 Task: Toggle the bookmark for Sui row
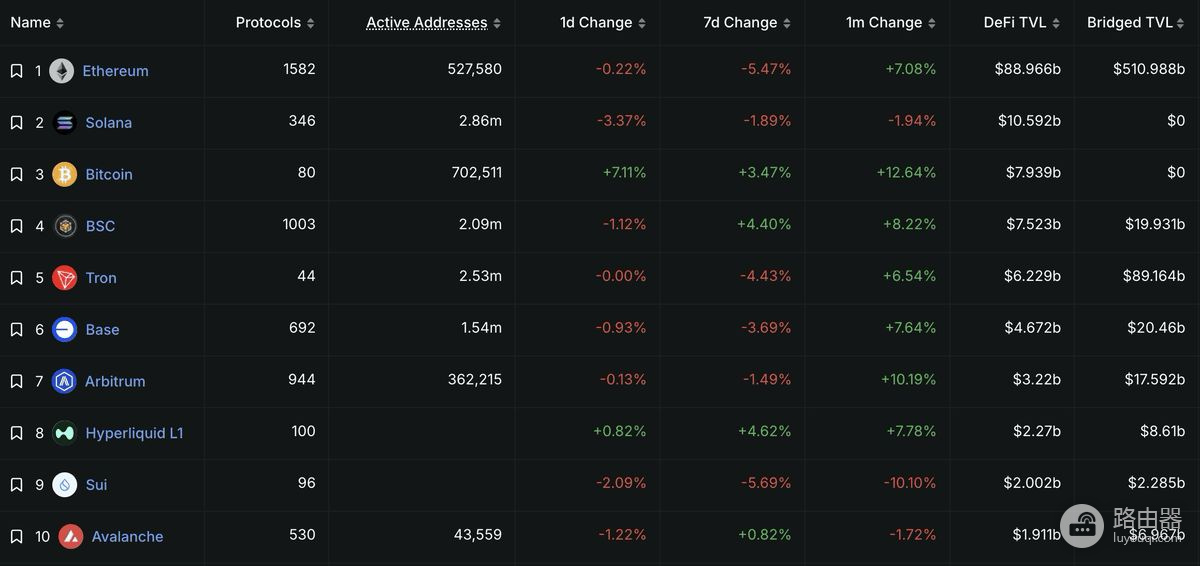(16, 485)
